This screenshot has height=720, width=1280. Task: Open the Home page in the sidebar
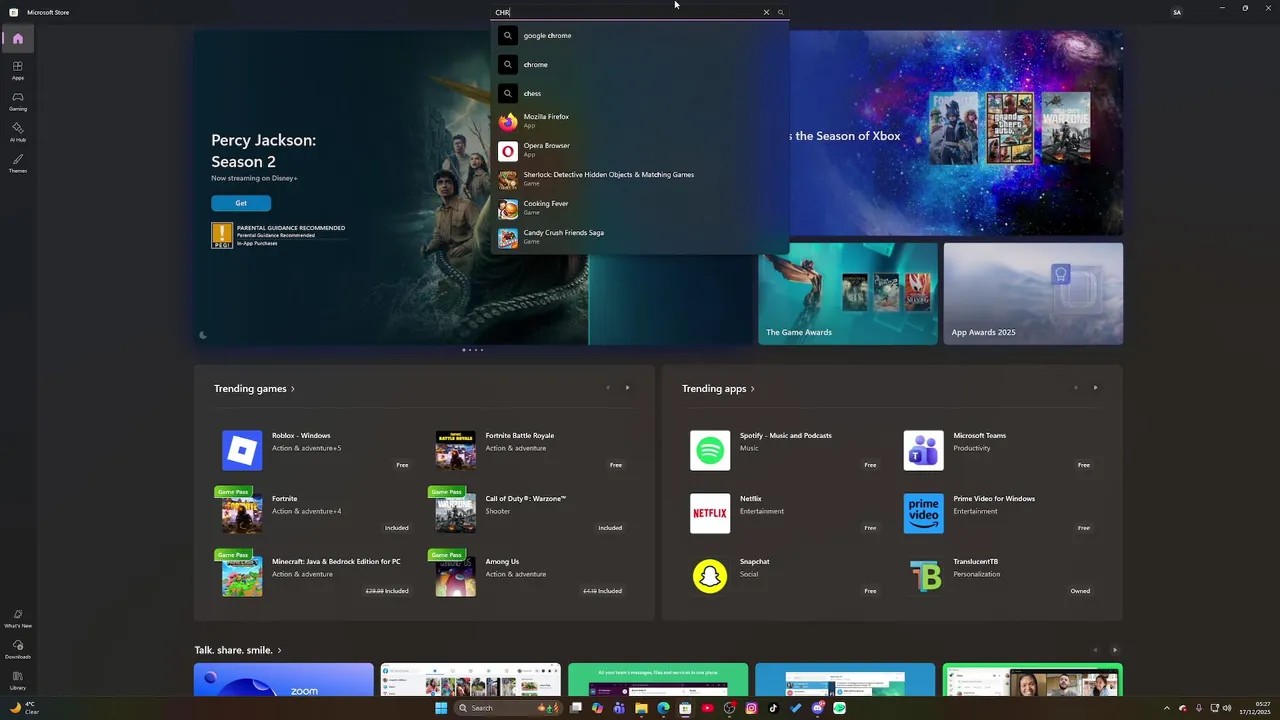click(x=17, y=39)
